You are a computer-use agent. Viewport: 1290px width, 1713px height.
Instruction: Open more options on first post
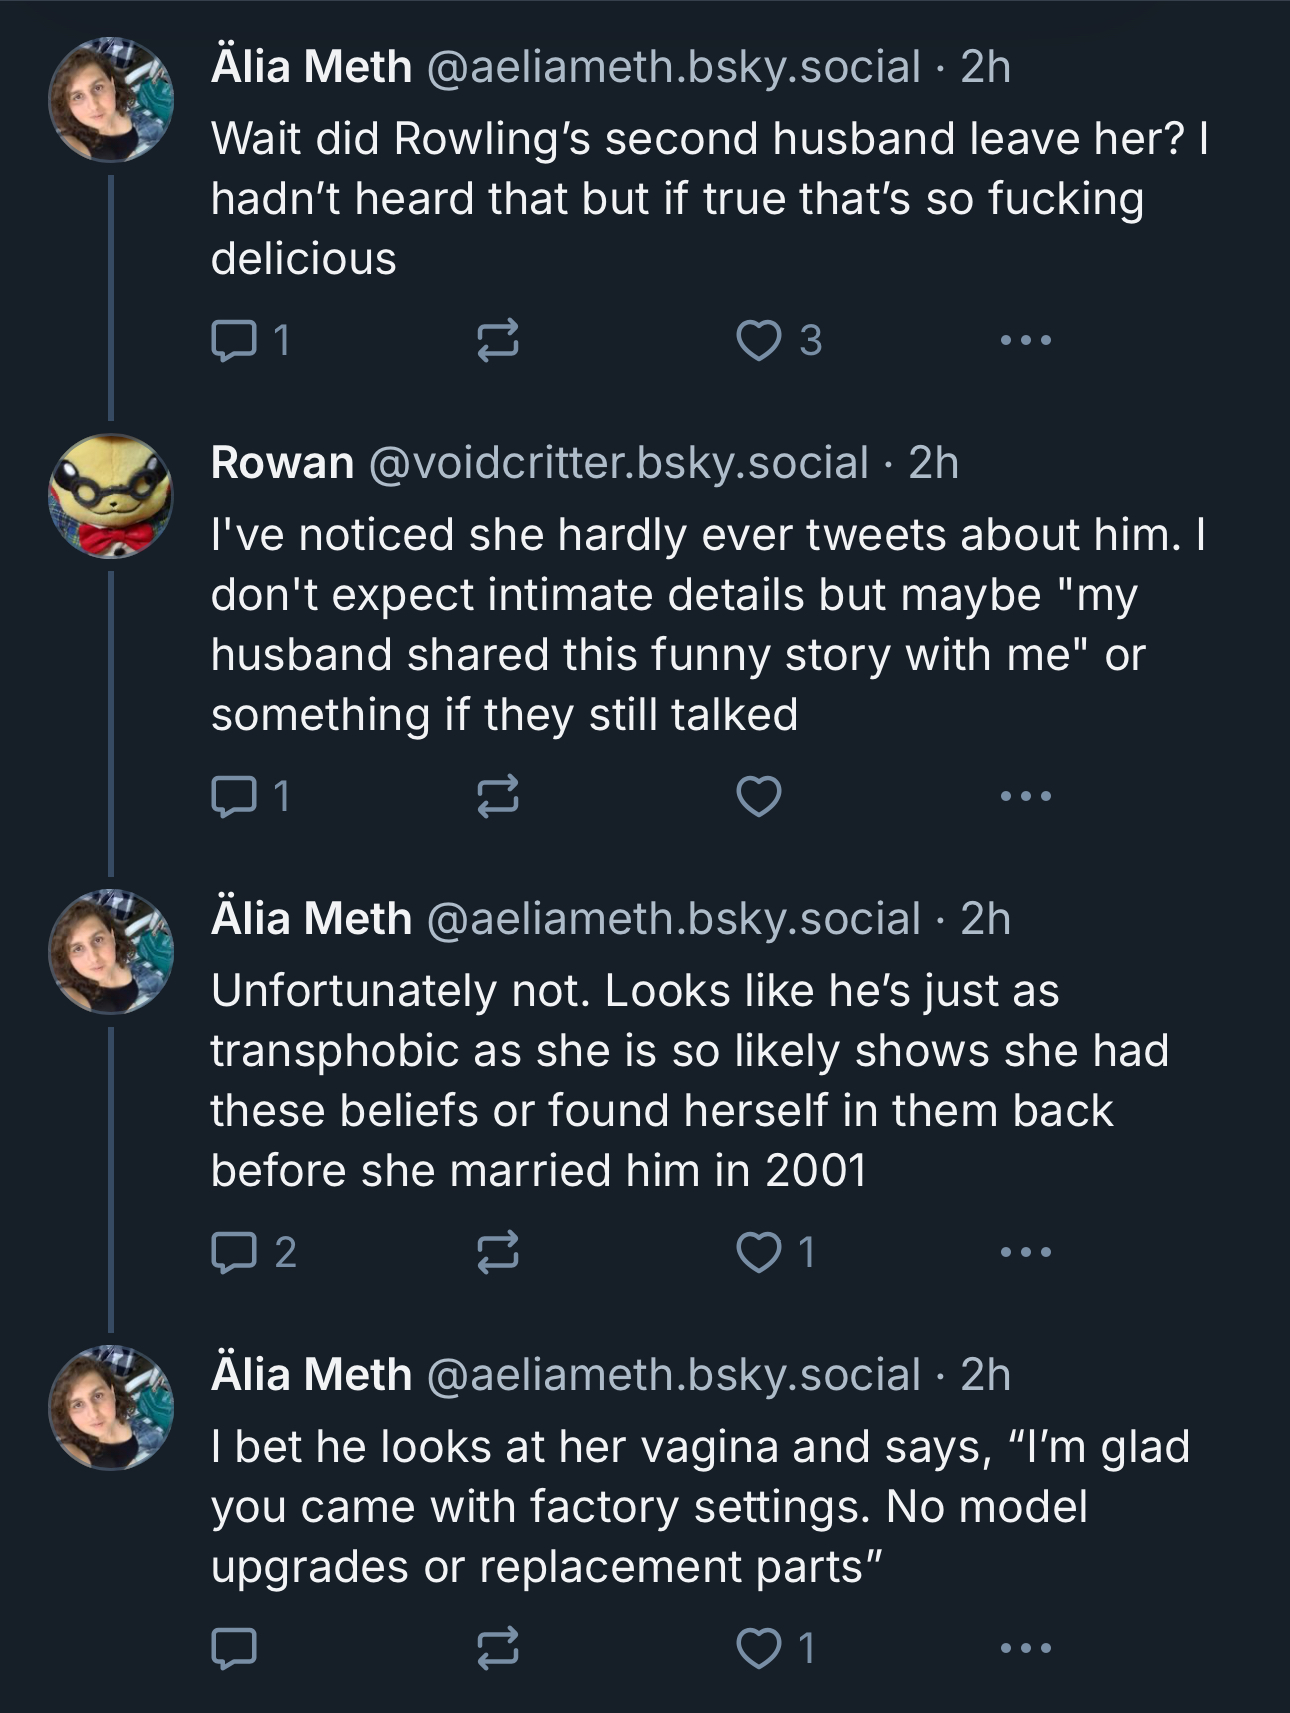1025,341
